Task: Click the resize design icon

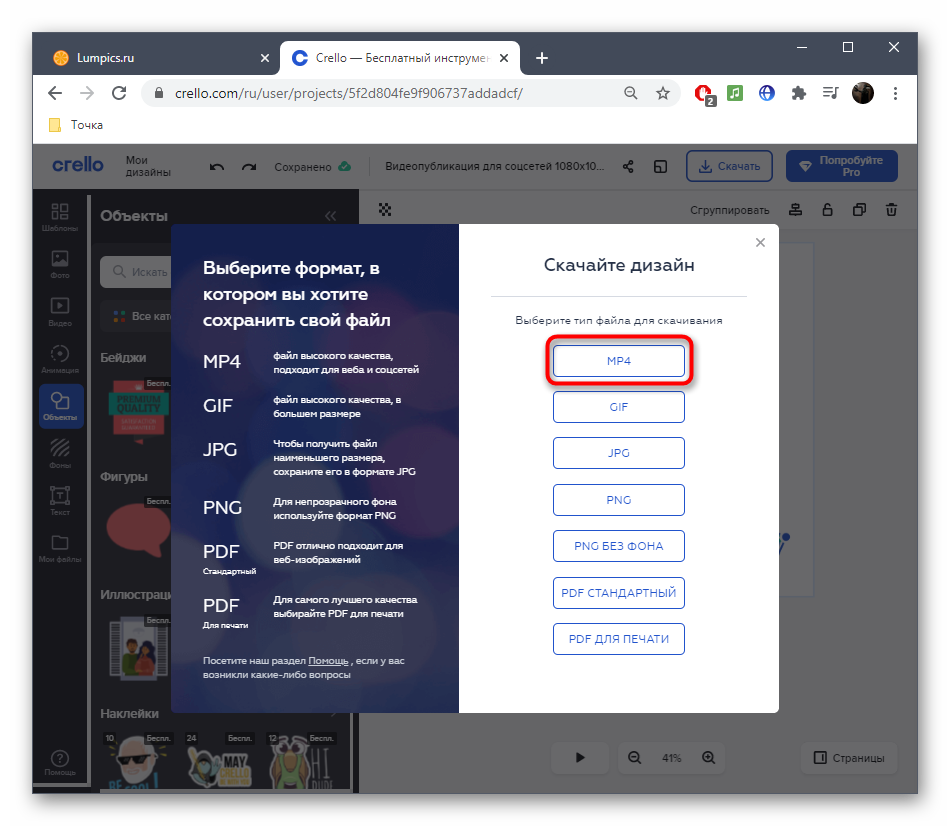Action: tap(660, 167)
